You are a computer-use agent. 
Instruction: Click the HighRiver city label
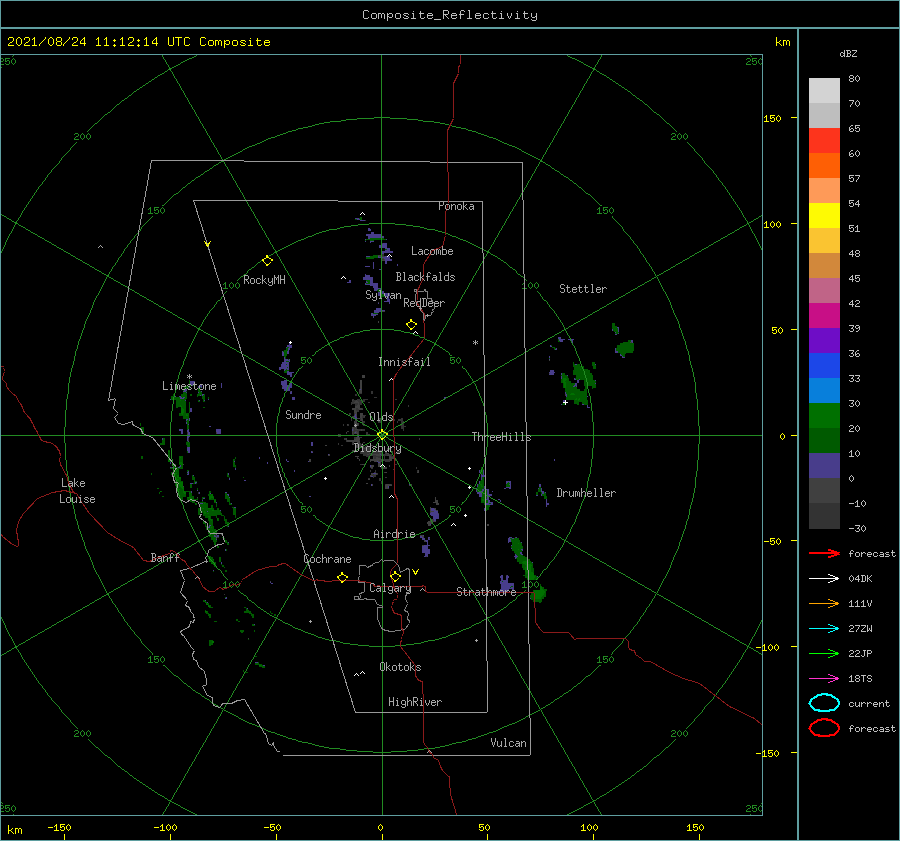[x=415, y=702]
